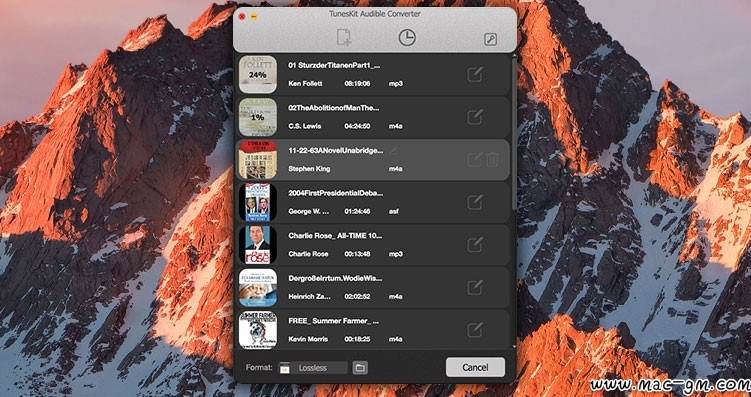Select the Stephen King book cover
Viewport: 751px width, 397px height.
pos(258,159)
